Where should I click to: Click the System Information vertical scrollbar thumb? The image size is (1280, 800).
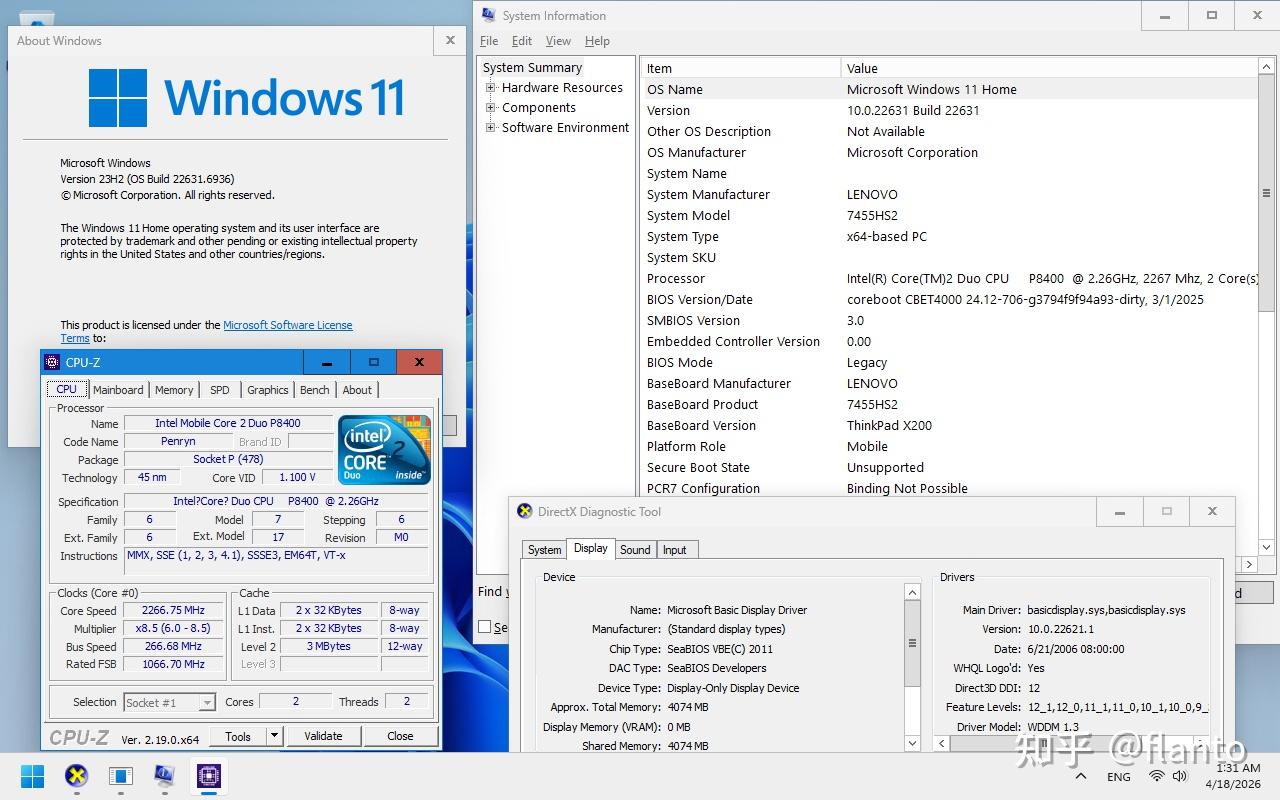tap(1266, 193)
